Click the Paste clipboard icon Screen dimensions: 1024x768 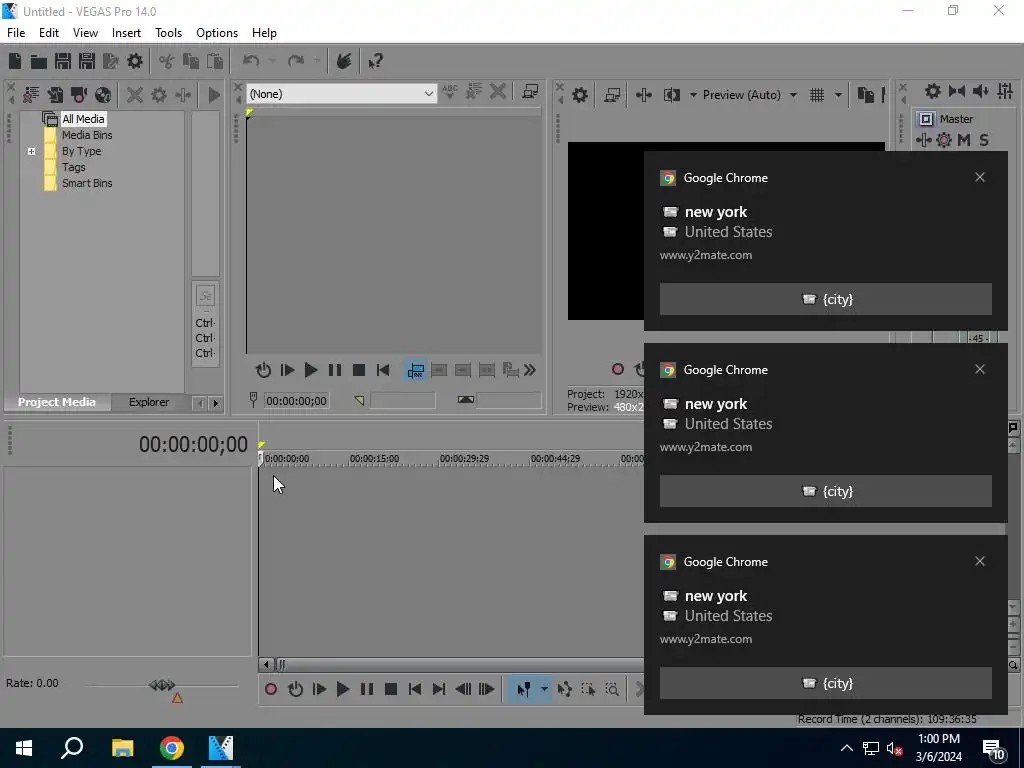click(x=215, y=61)
